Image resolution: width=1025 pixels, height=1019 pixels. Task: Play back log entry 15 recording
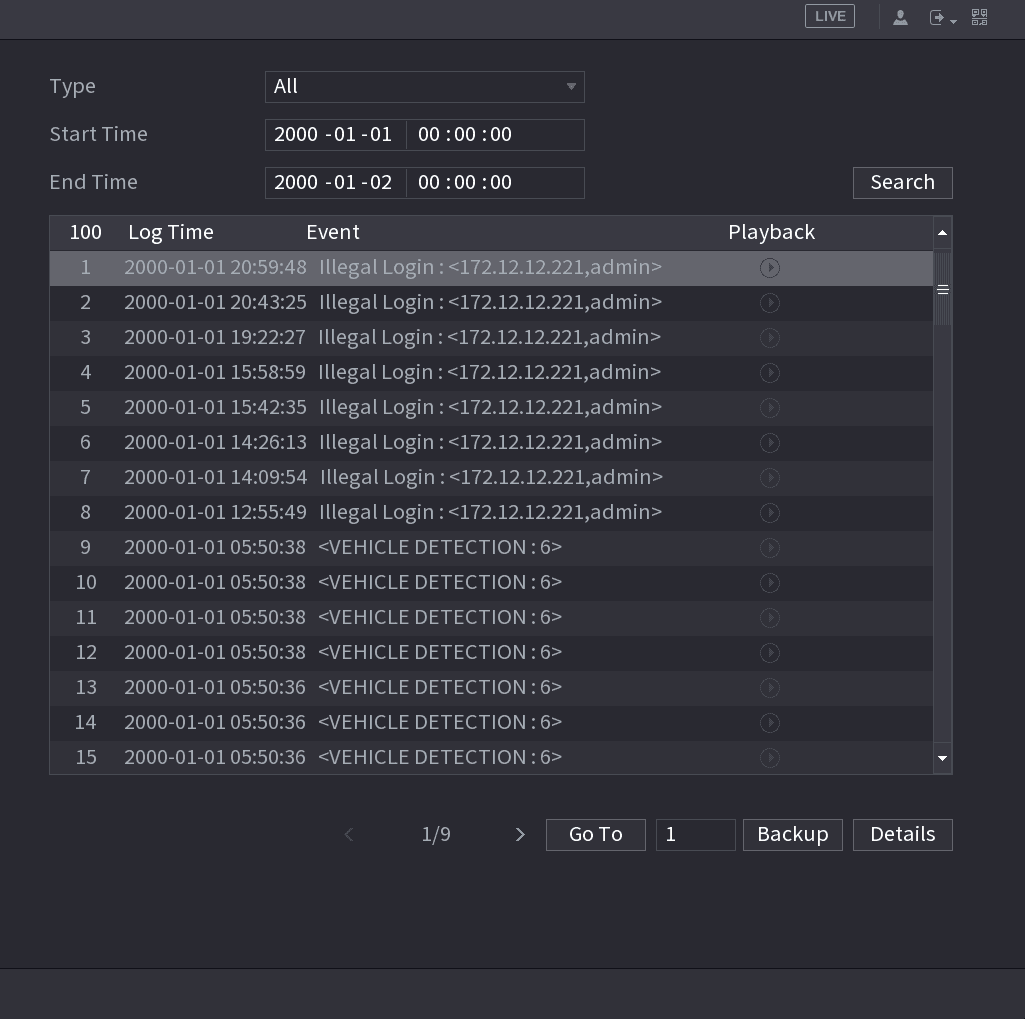770,758
